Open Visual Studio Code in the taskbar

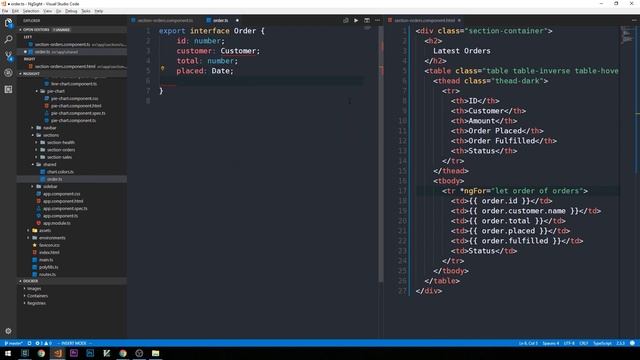(58, 353)
